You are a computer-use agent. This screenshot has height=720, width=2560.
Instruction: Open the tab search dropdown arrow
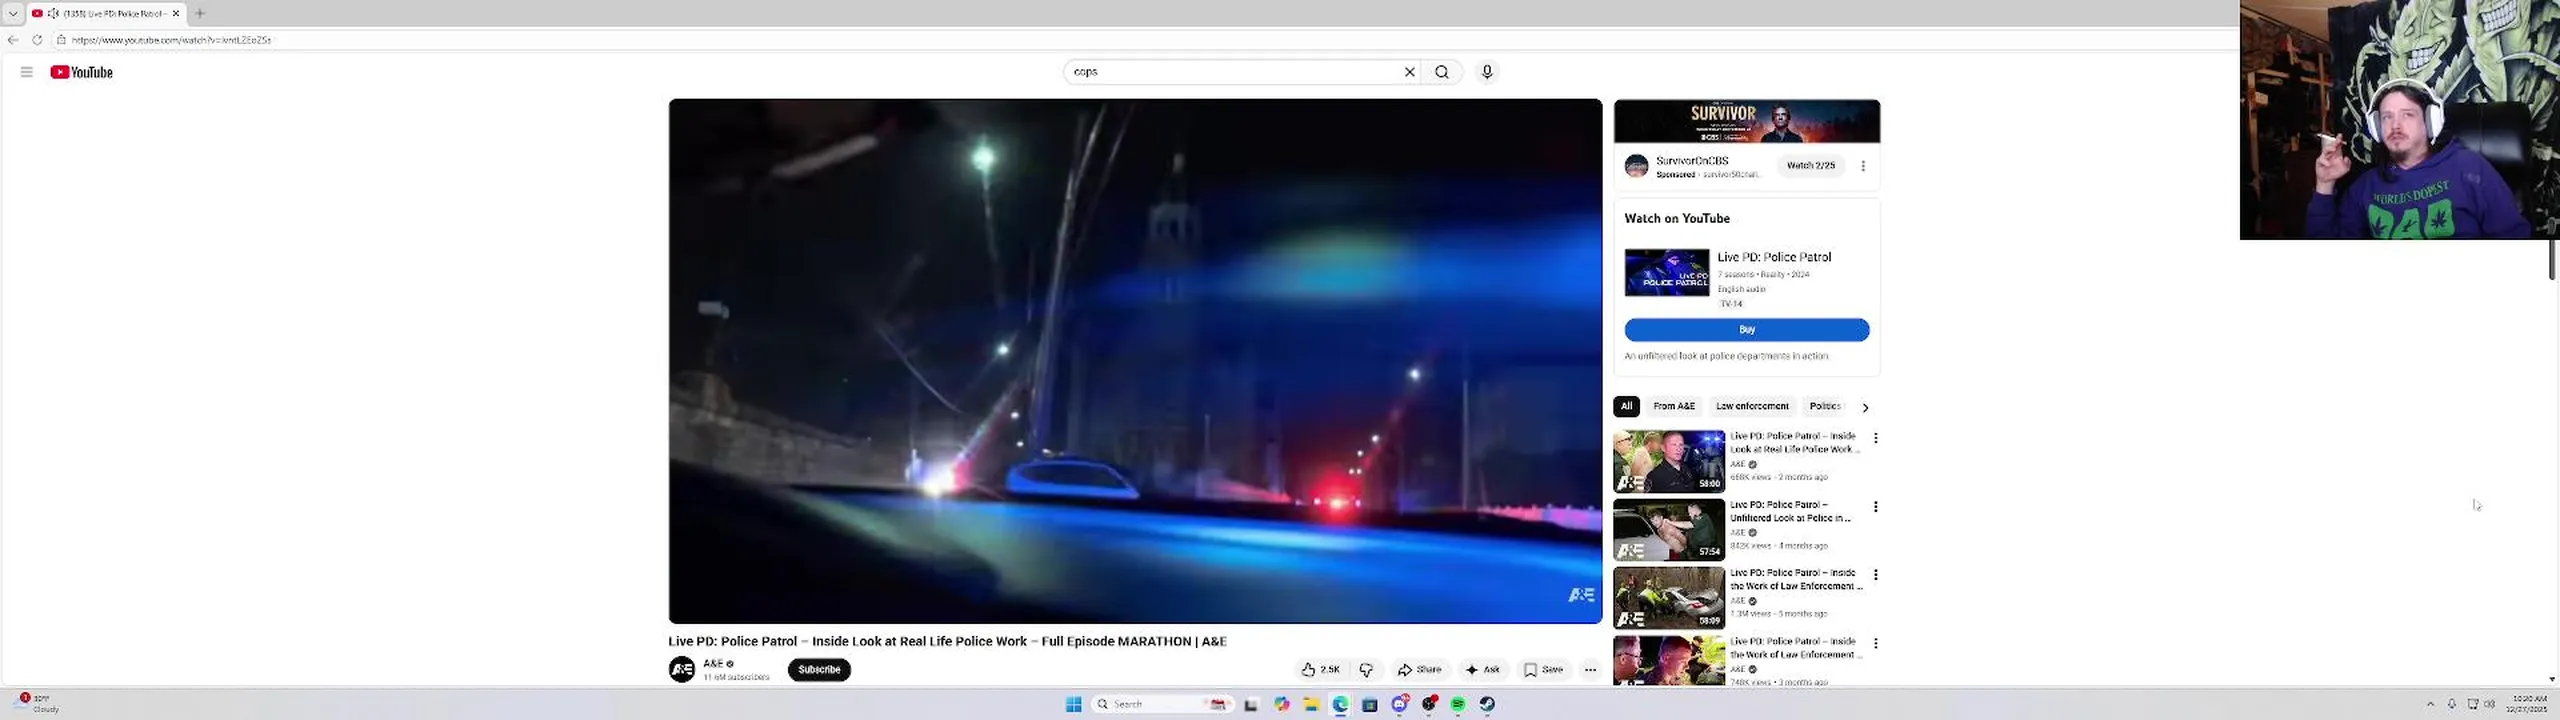13,13
